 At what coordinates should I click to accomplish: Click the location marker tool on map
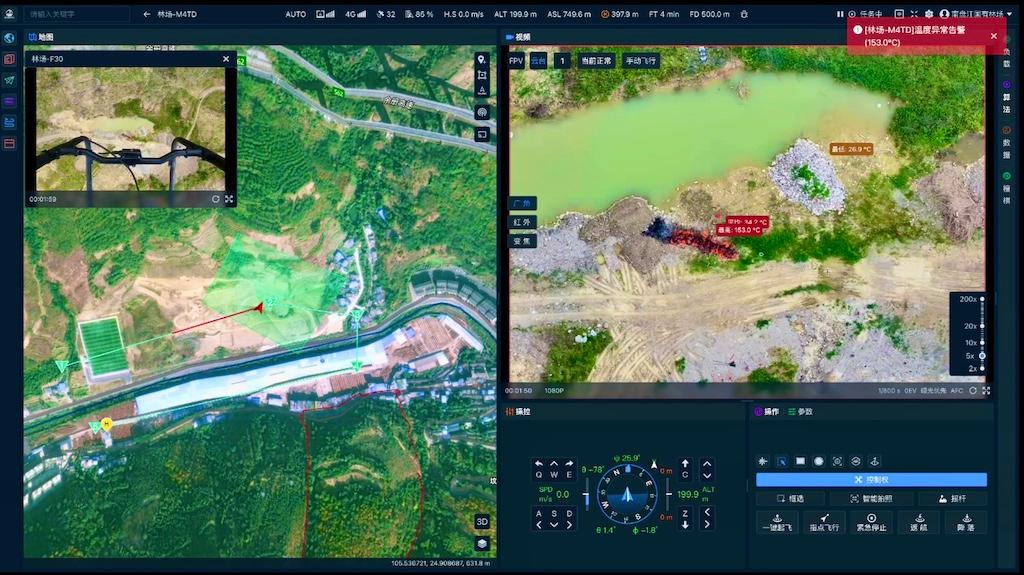pyautogui.click(x=482, y=60)
